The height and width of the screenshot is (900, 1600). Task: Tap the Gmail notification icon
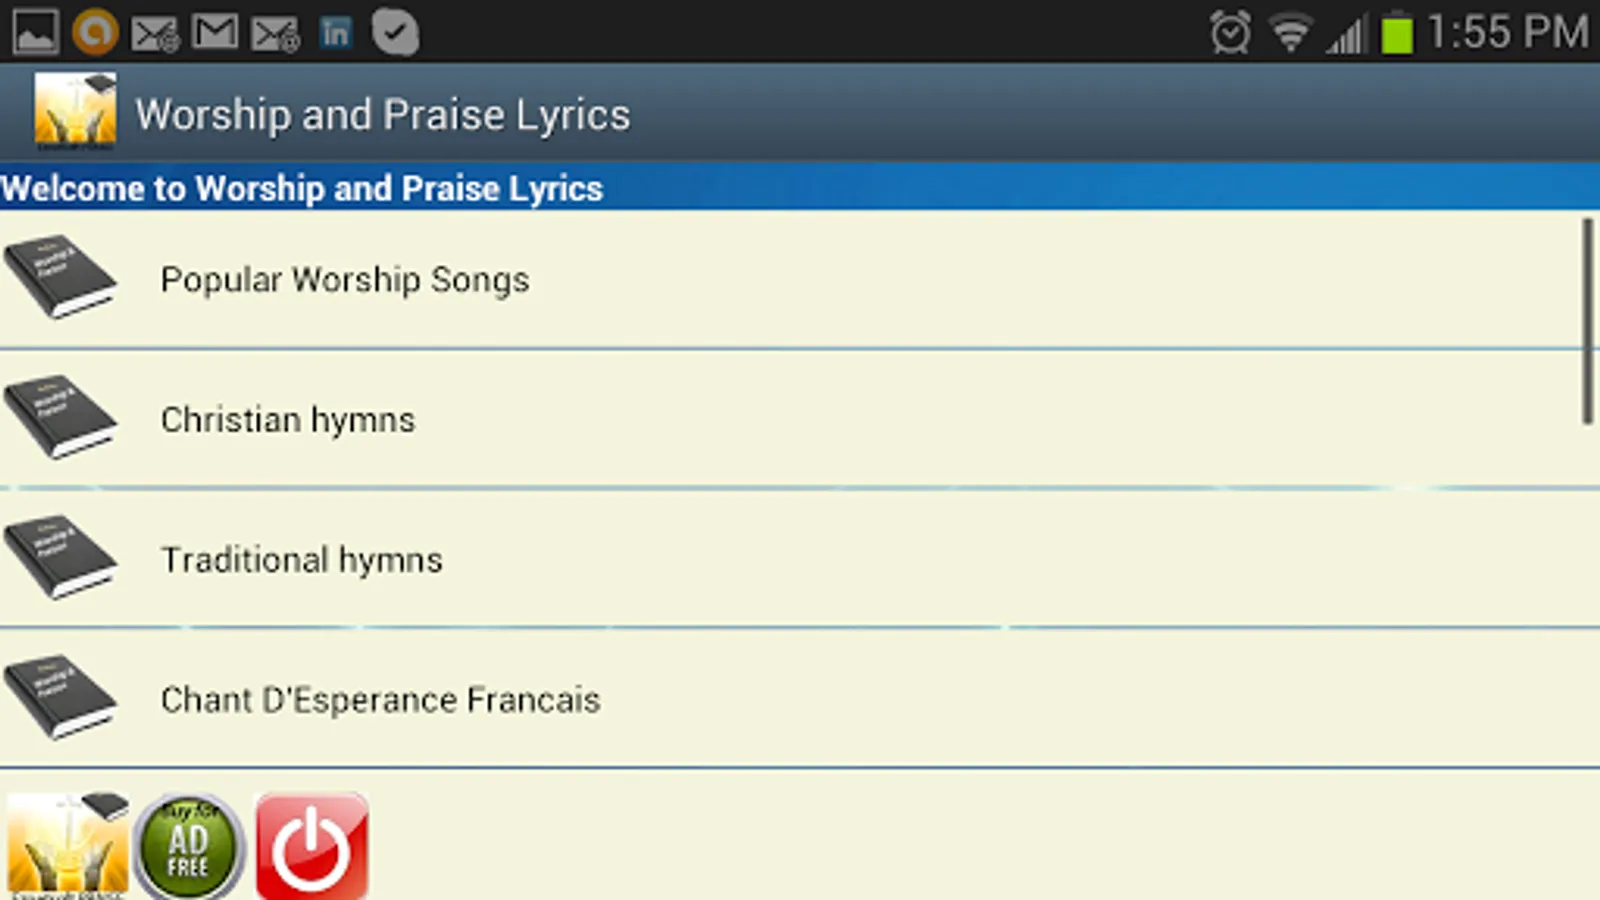click(215, 33)
